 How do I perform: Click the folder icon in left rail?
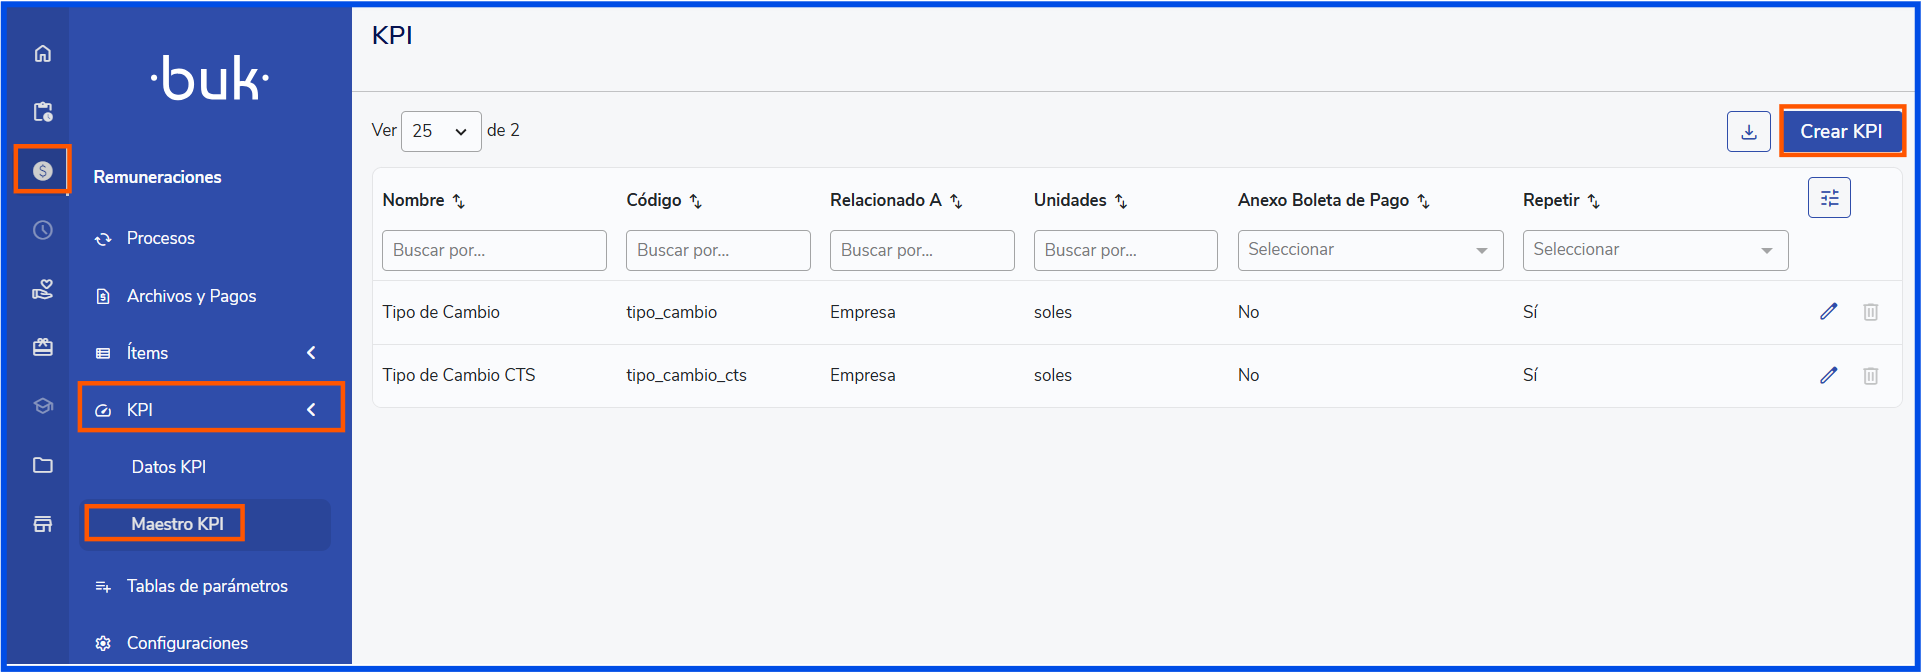[42, 465]
